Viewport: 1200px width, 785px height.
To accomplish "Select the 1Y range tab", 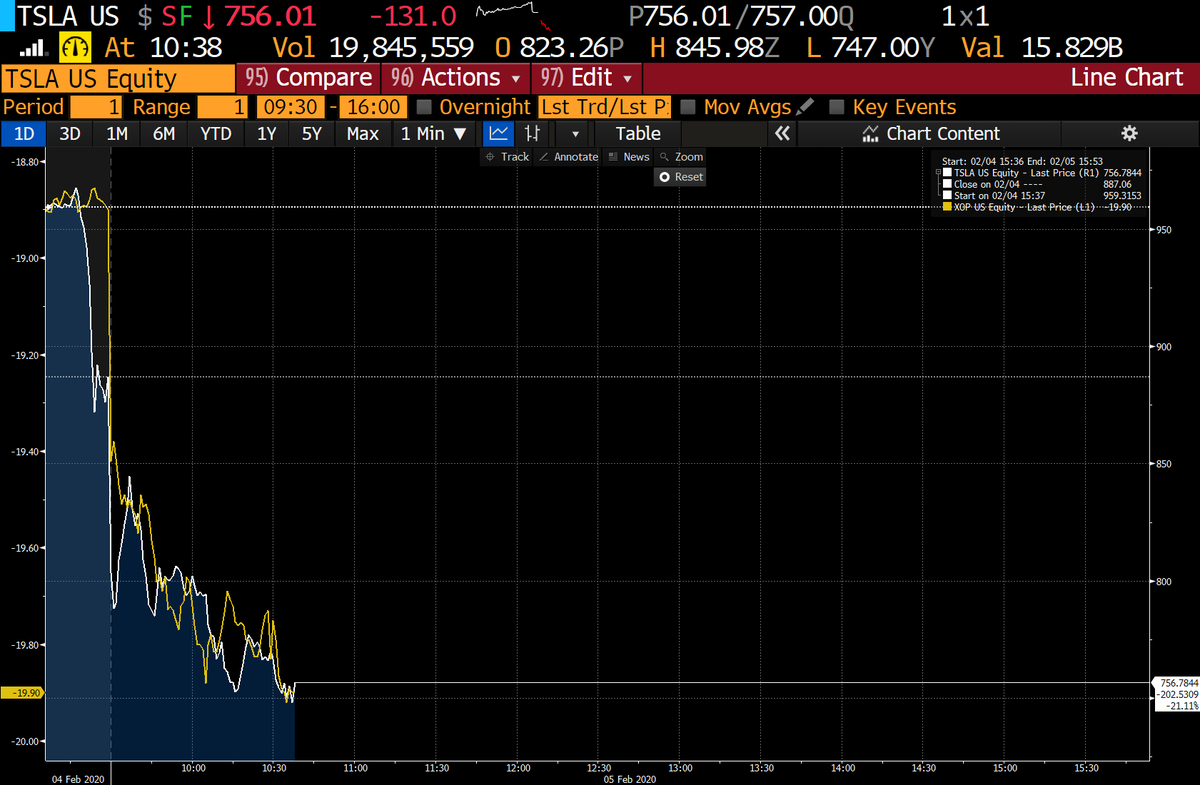I will [x=266, y=133].
